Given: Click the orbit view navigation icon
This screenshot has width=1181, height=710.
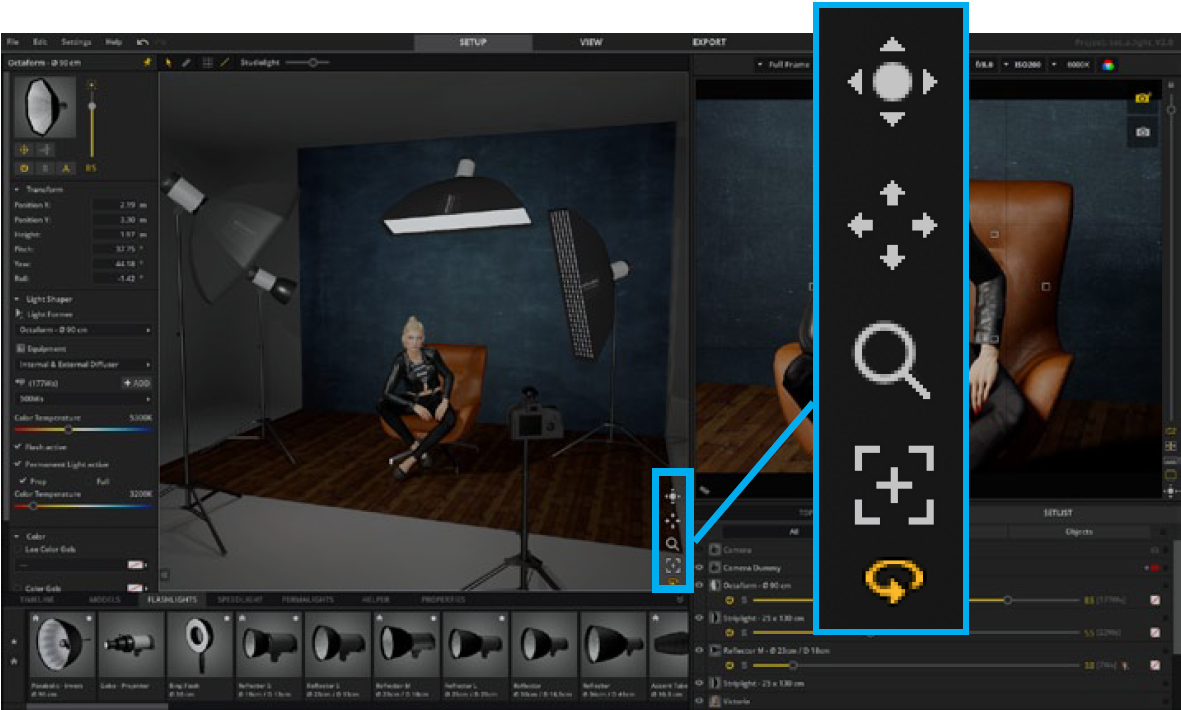Looking at the screenshot, I should (x=672, y=496).
